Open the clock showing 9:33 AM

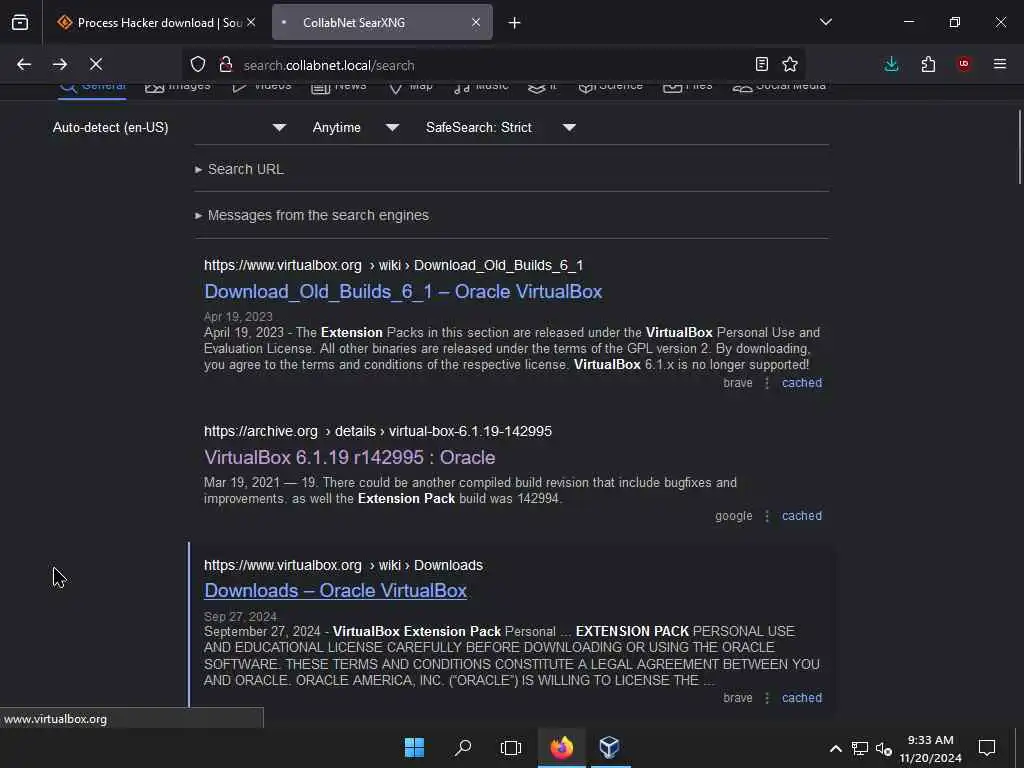930,748
